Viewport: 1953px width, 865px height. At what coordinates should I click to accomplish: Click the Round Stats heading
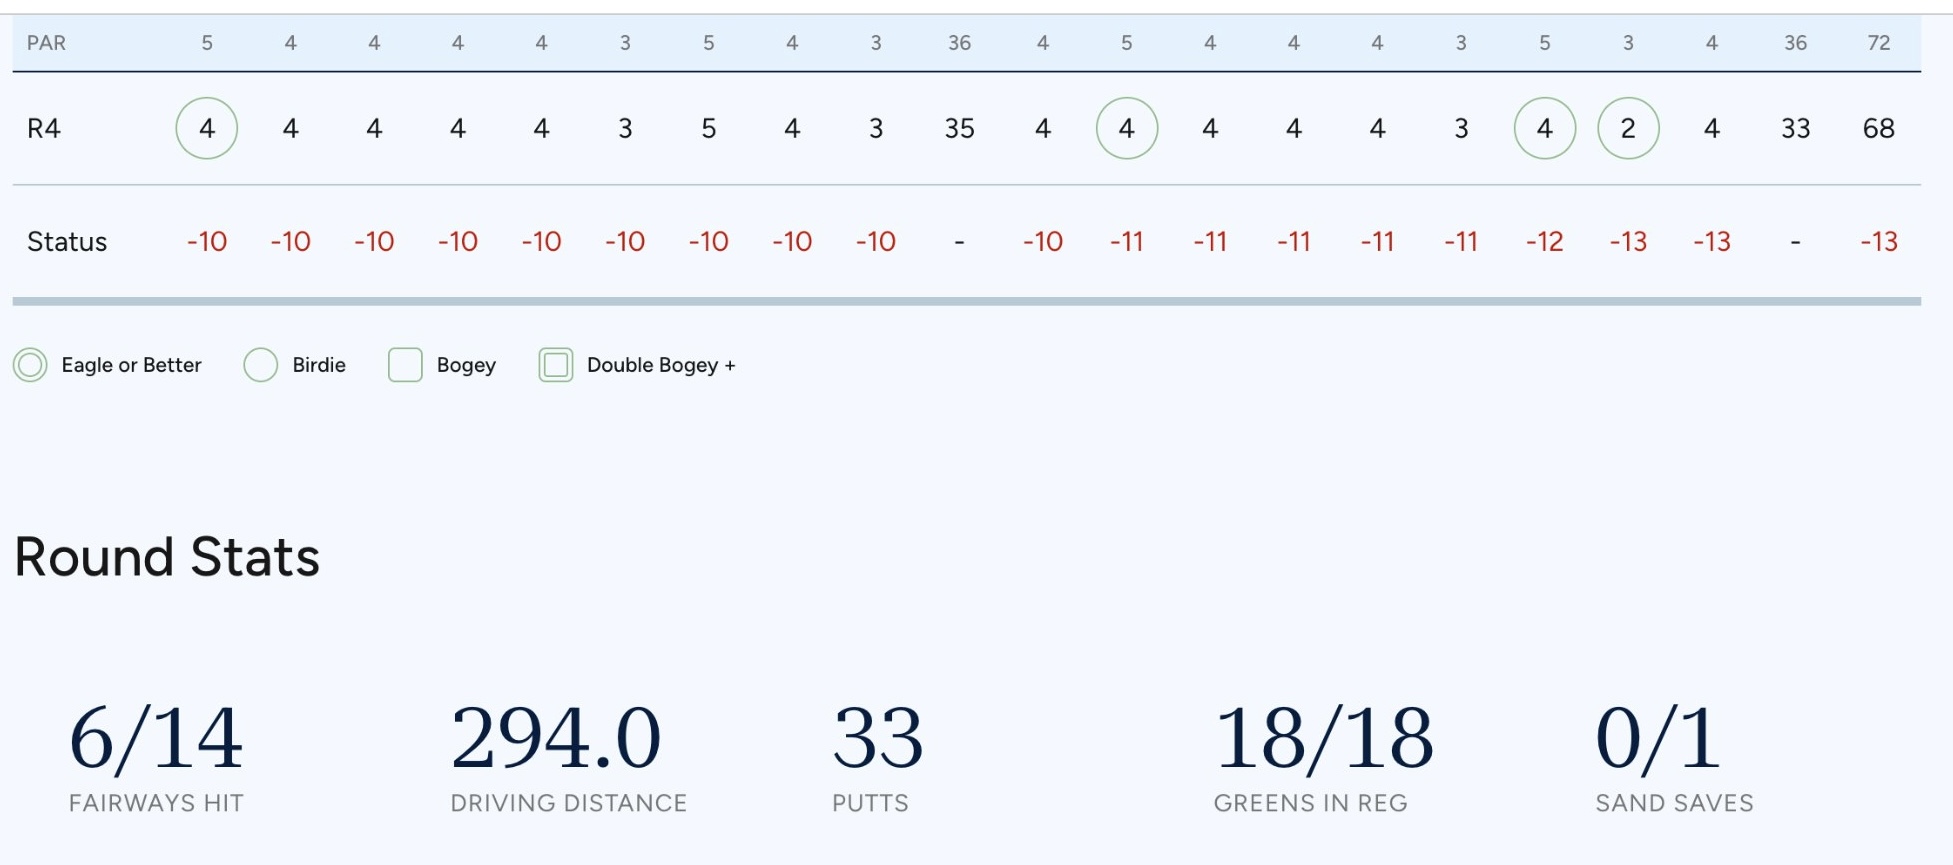167,557
